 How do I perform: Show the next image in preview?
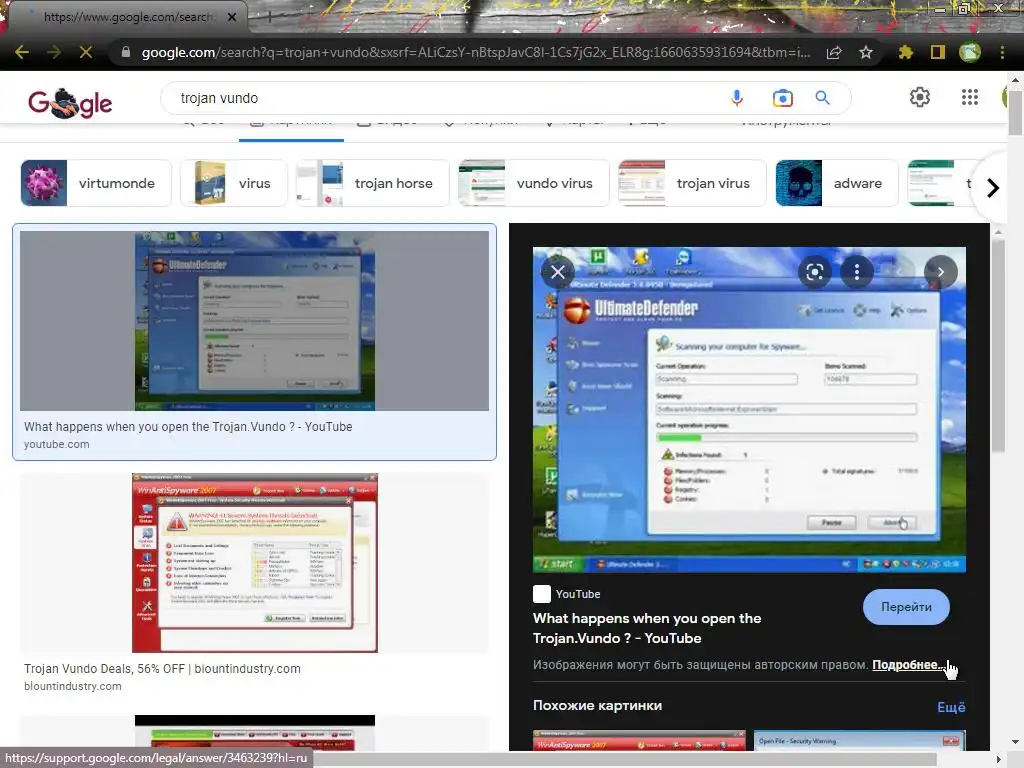click(940, 272)
